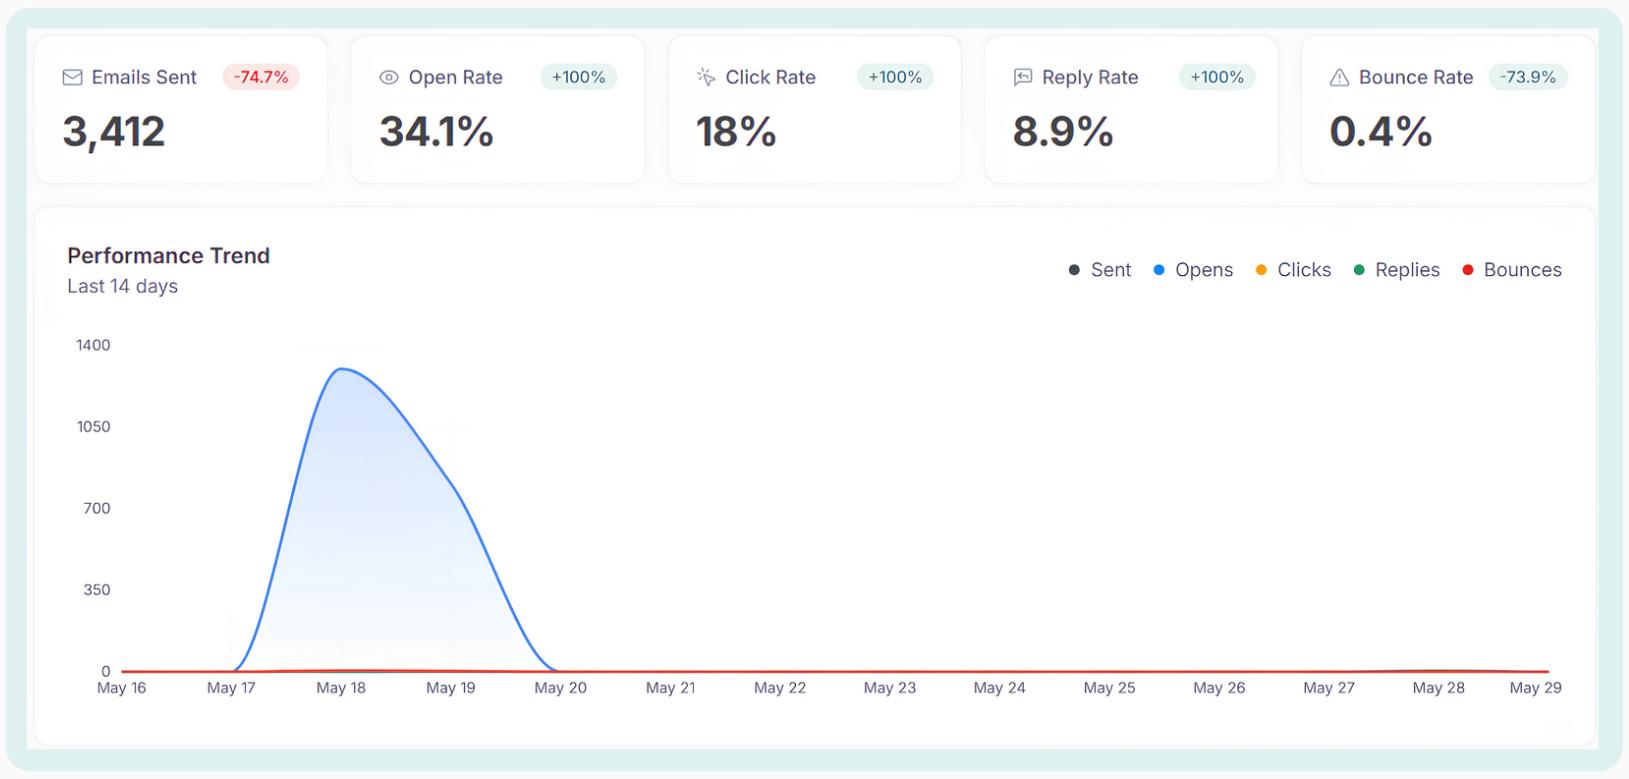The height and width of the screenshot is (779, 1629).
Task: Click the warning triangle beside Bounce Rate
Action: (1339, 77)
